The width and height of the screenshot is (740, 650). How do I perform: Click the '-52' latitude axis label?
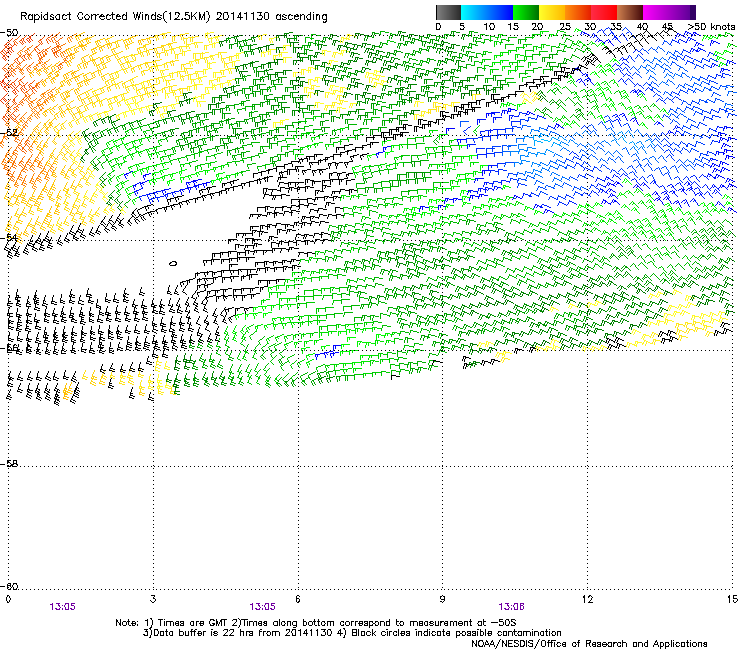pyautogui.click(x=9, y=133)
